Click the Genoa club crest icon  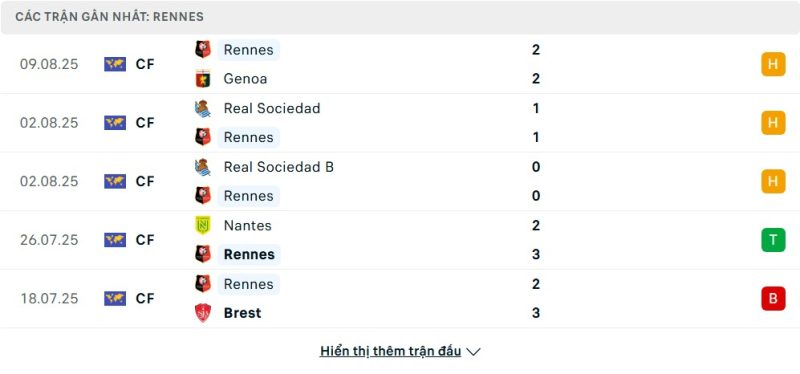pos(203,79)
